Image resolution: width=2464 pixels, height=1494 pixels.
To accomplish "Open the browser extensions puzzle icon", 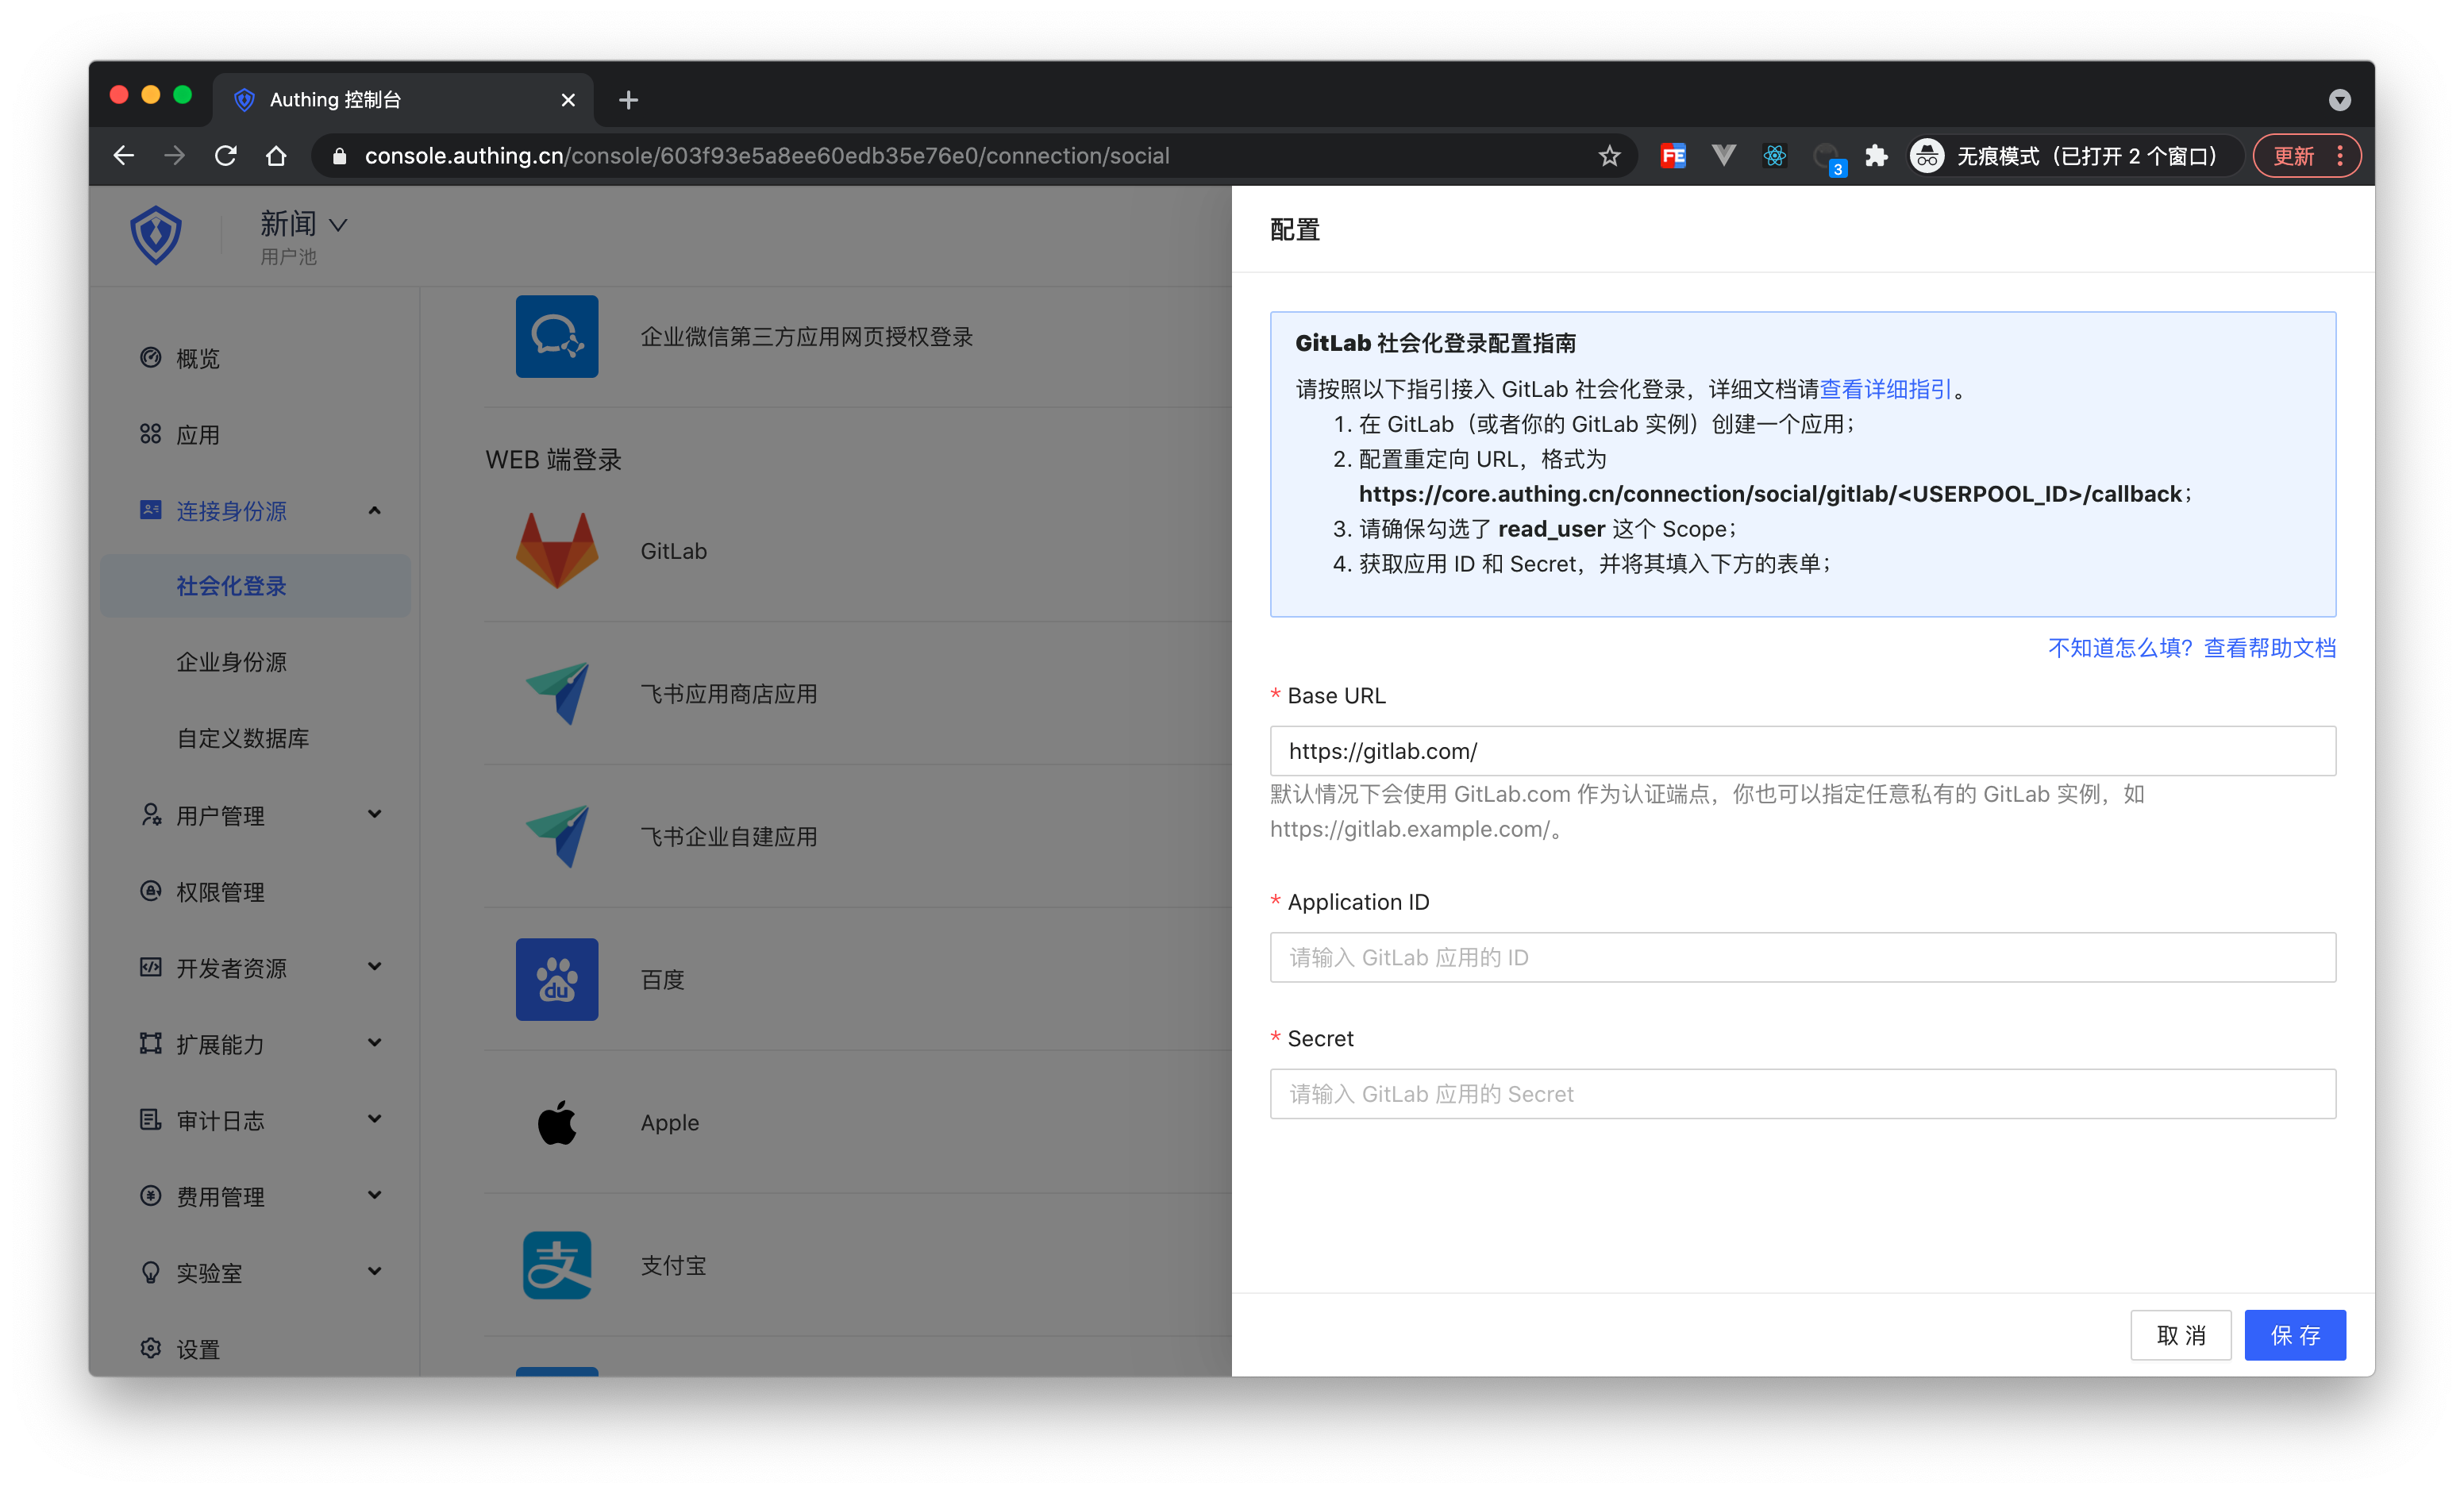I will point(1876,156).
